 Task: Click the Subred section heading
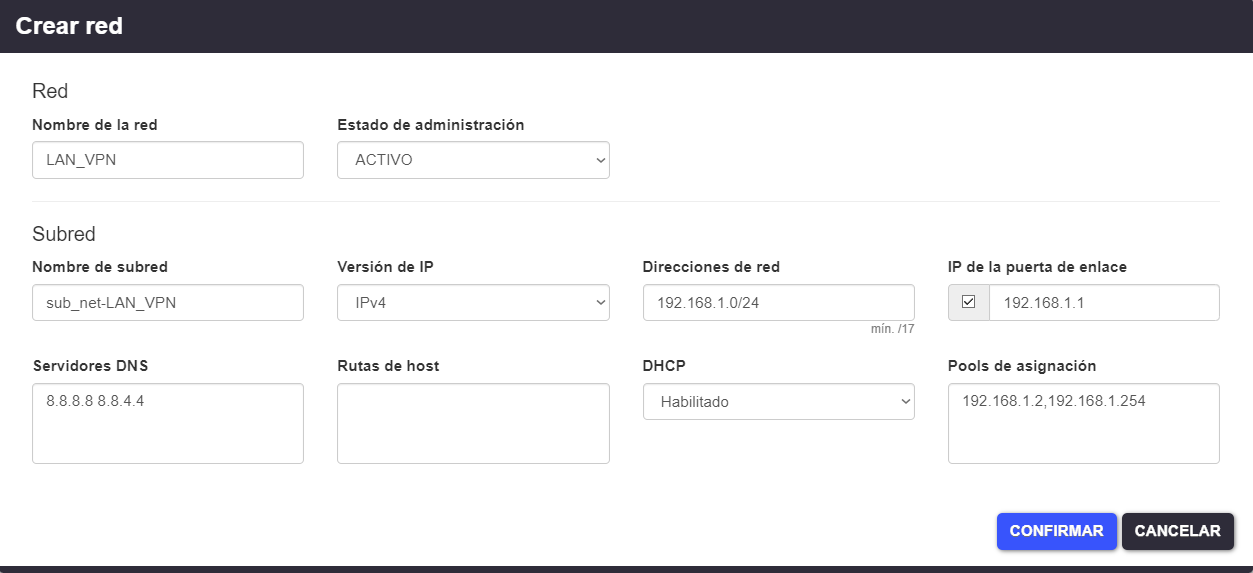click(x=64, y=234)
